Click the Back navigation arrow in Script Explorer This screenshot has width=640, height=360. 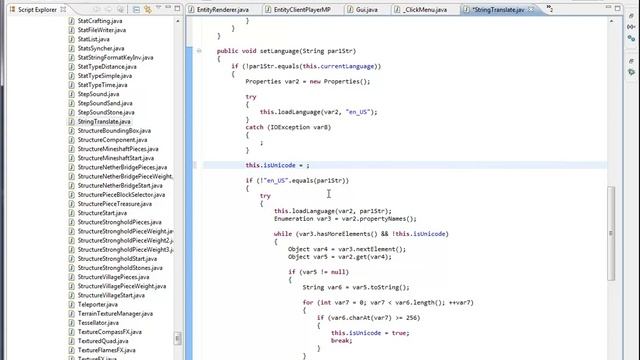click(x=97, y=9)
